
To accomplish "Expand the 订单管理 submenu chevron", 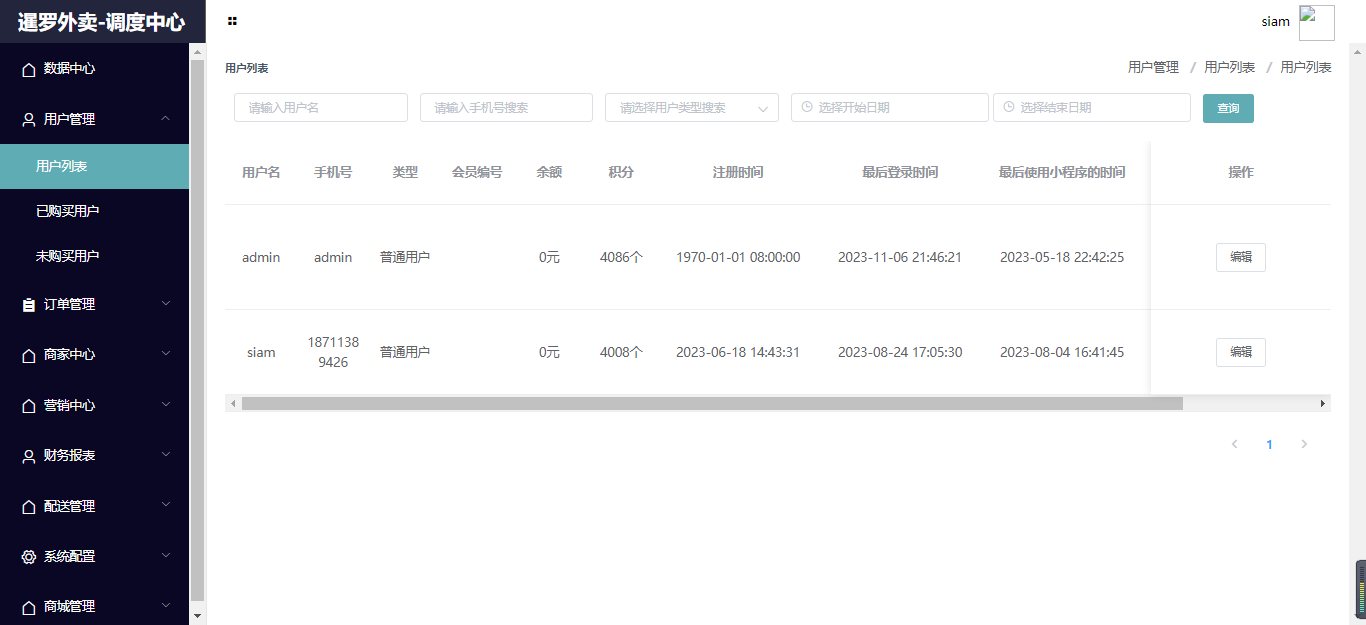I will (x=166, y=304).
